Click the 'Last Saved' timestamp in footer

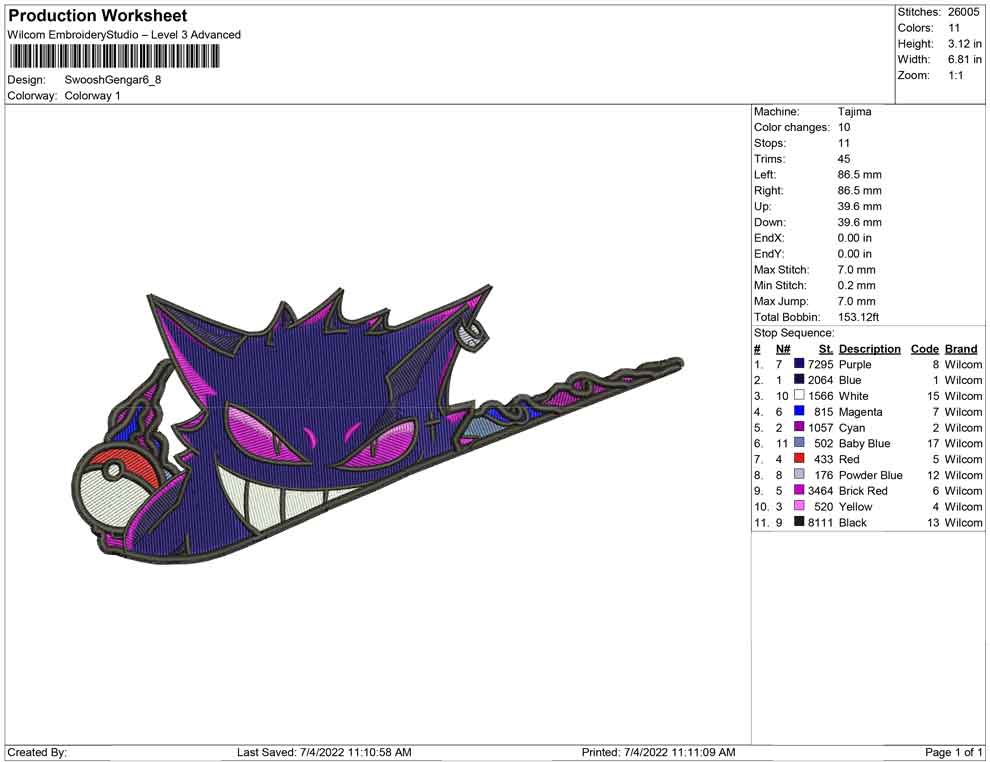(x=324, y=752)
